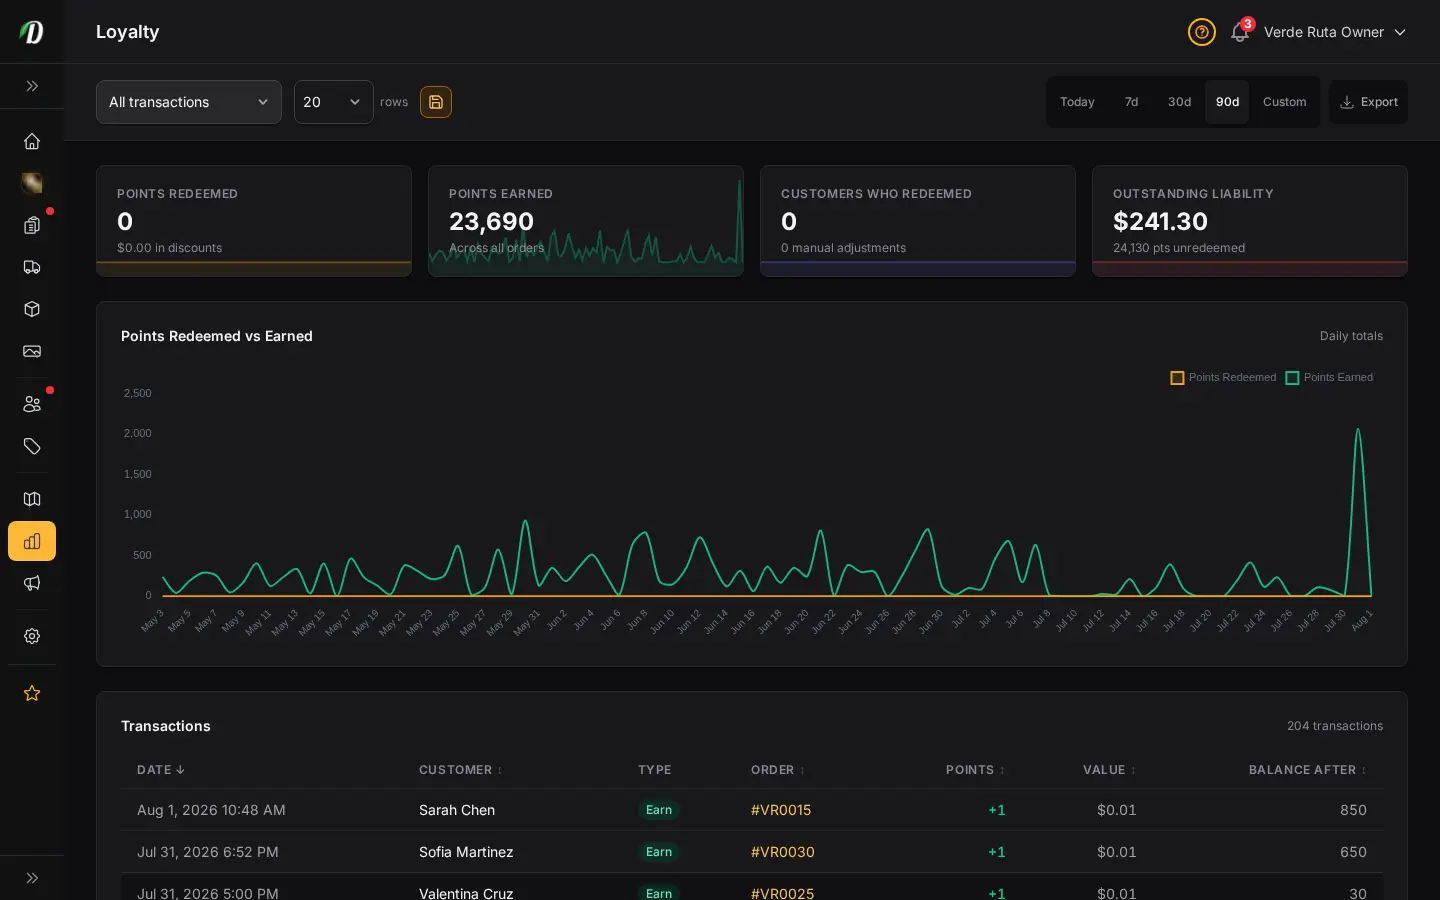
Task: Click the save view icon next to rows
Action: 436,102
